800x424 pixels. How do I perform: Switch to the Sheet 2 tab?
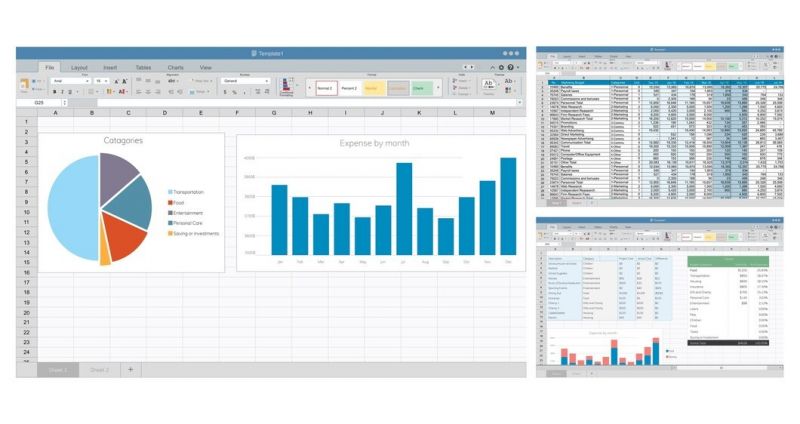98,369
